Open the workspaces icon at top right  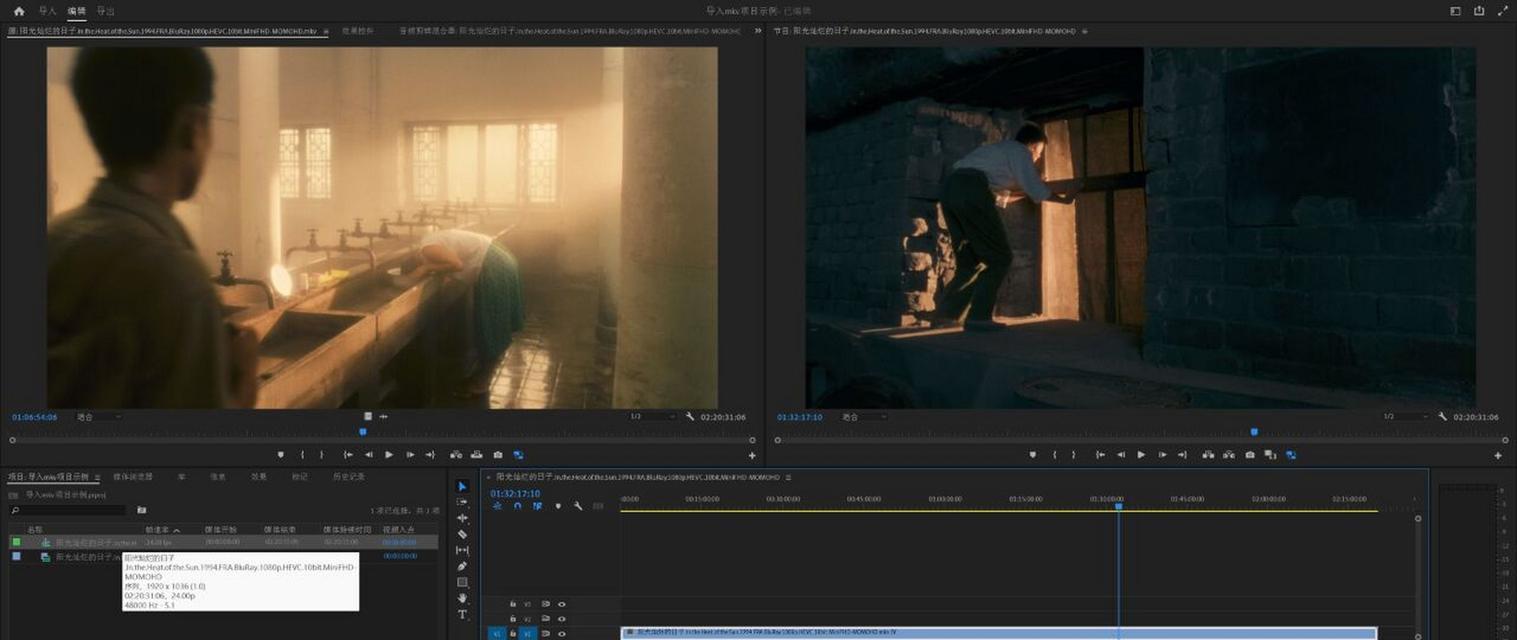(1456, 11)
